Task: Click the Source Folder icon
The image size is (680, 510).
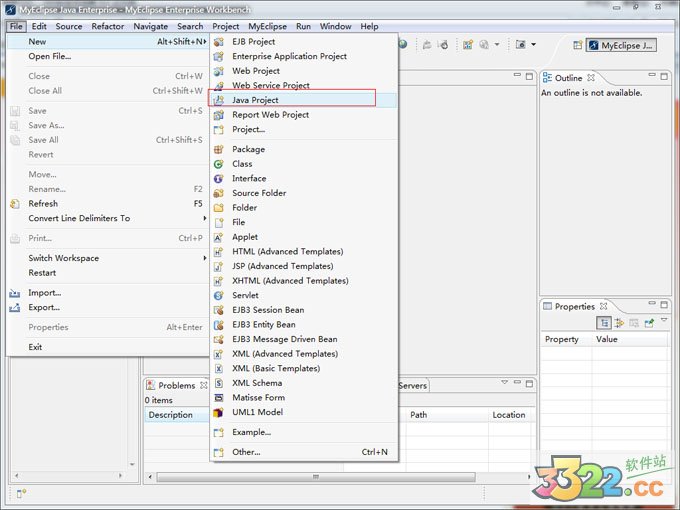Action: click(x=219, y=193)
